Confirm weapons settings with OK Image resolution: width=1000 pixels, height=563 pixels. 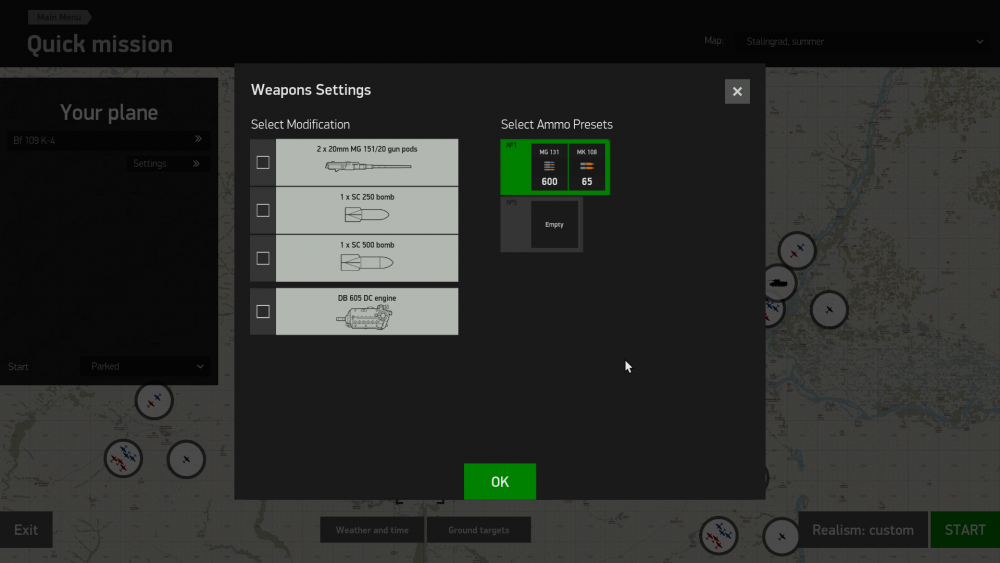point(500,481)
